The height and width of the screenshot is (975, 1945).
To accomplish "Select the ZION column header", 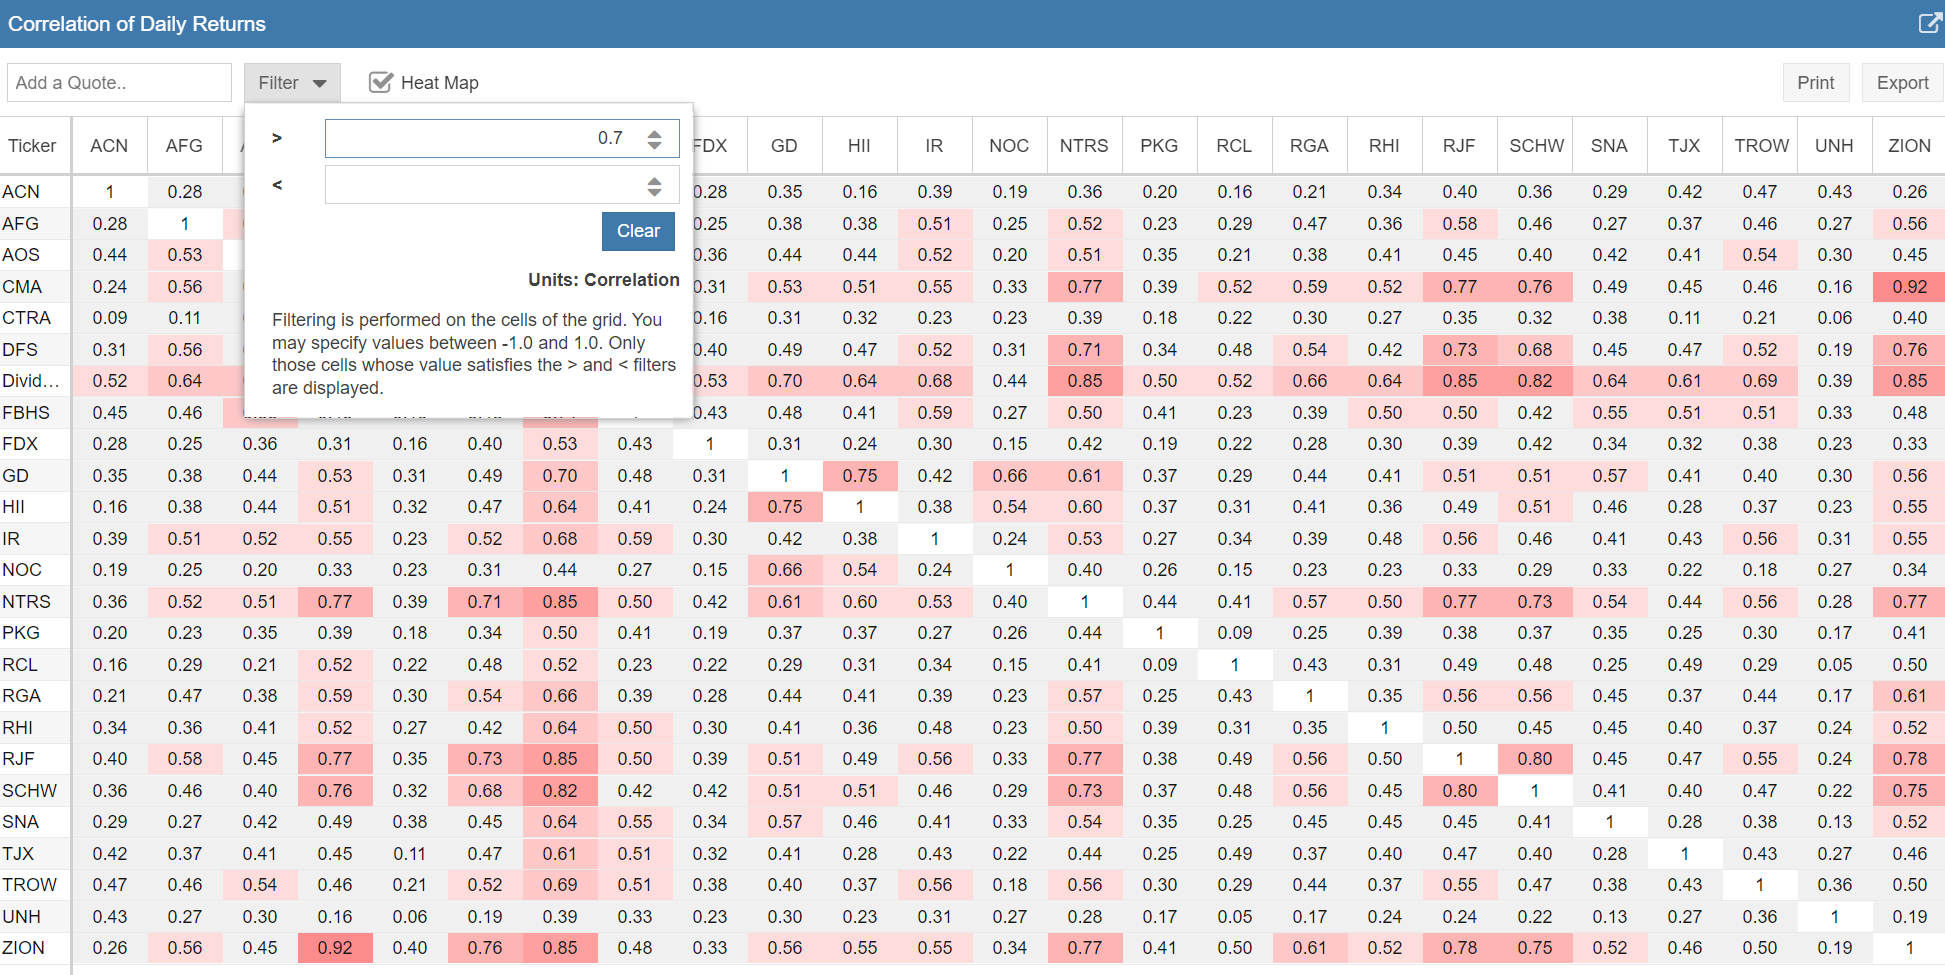I will coord(1909,146).
